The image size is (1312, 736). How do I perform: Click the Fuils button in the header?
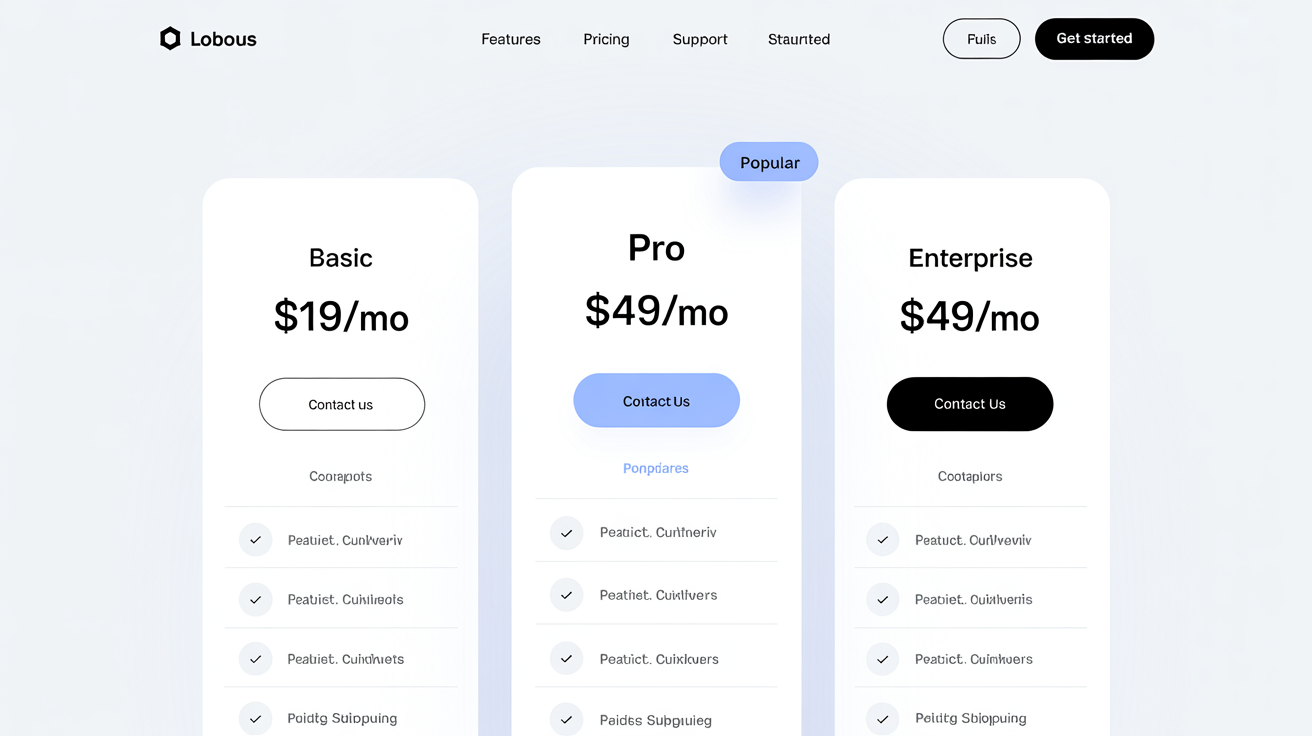pos(981,38)
